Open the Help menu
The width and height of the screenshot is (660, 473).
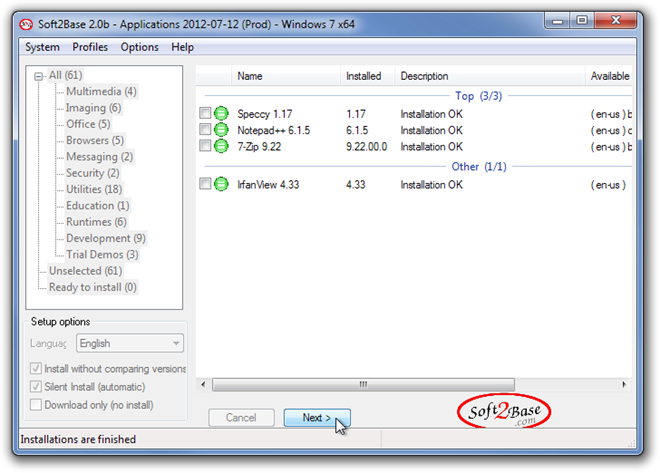tap(182, 47)
